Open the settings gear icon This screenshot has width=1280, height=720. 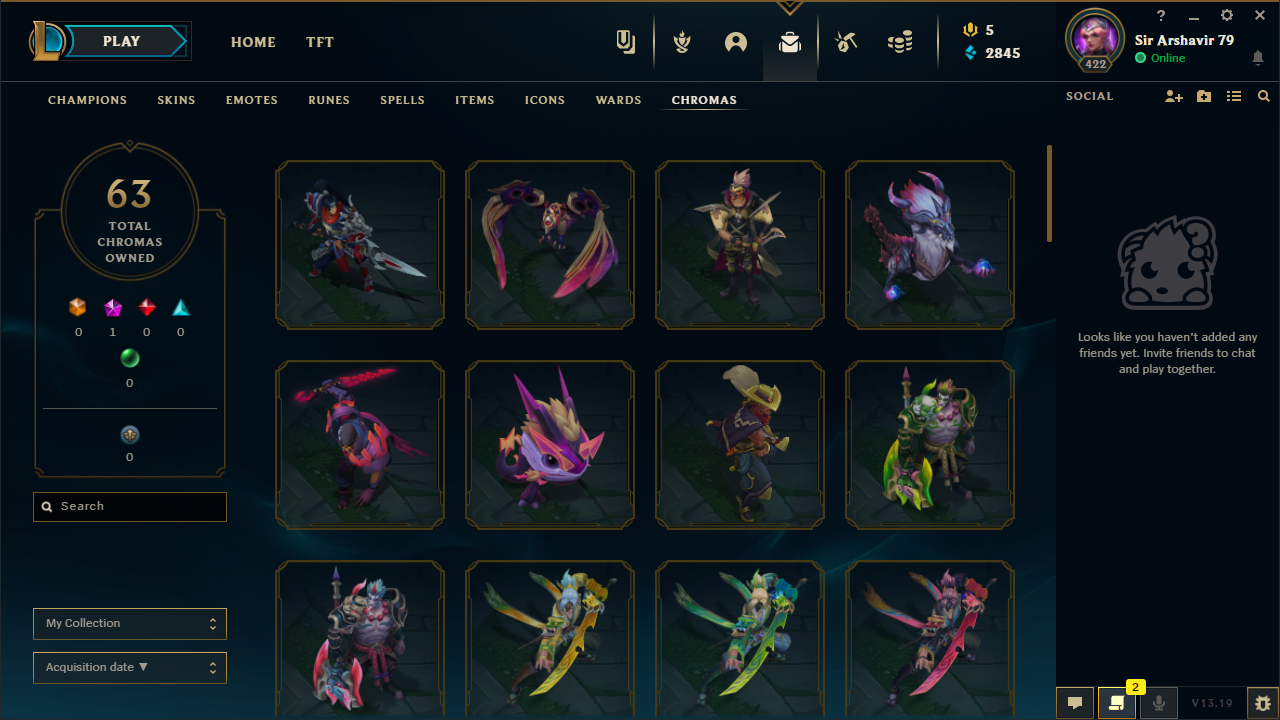(x=1227, y=15)
